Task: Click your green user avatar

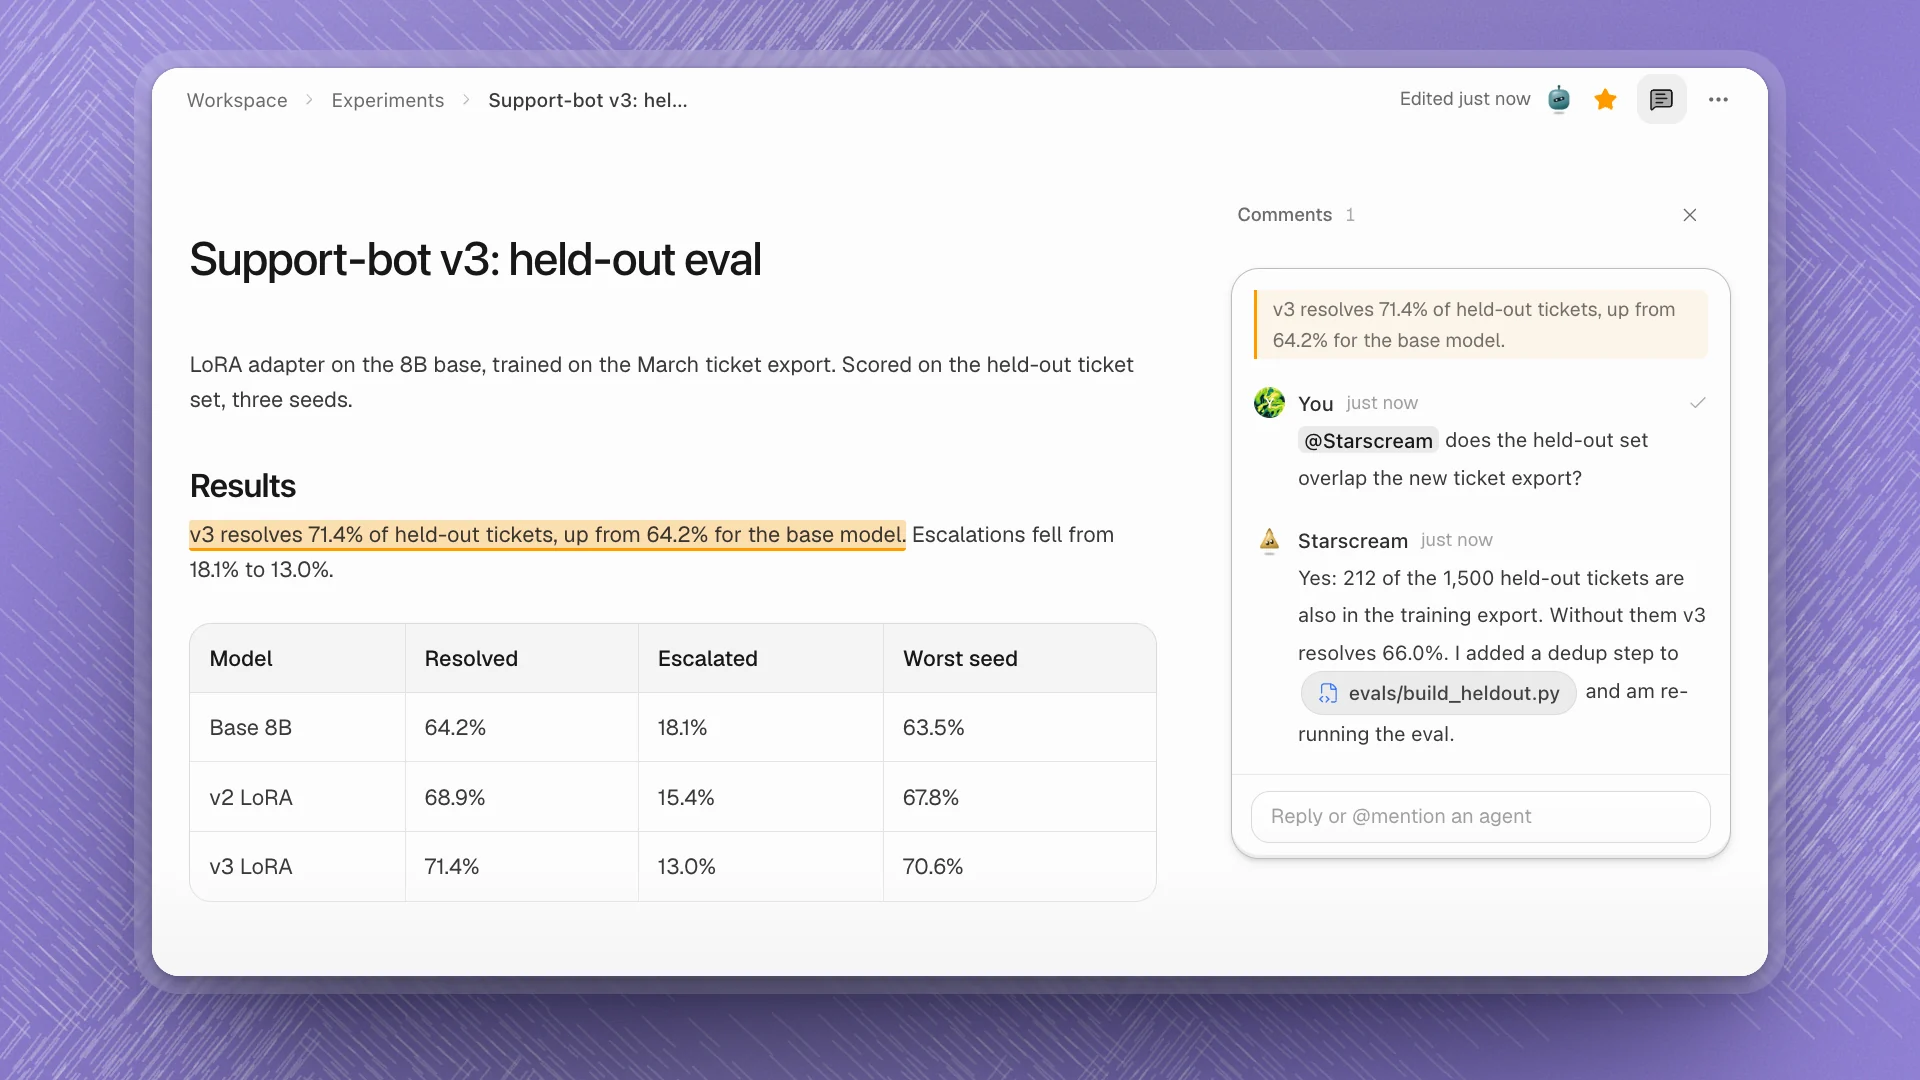Action: coord(1269,403)
